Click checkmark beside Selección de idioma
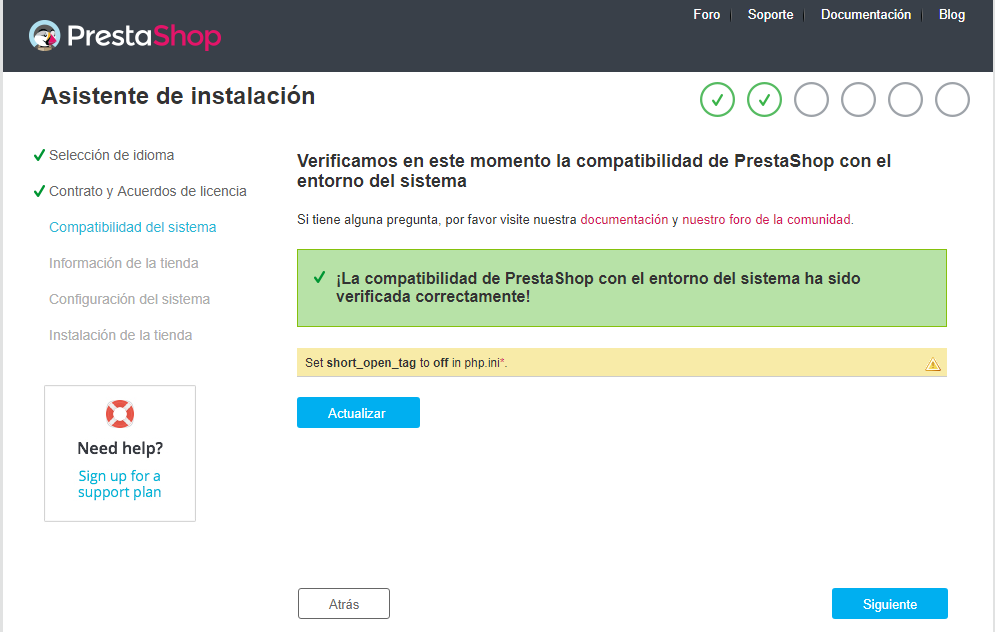This screenshot has height=632, width=995. tap(39, 155)
